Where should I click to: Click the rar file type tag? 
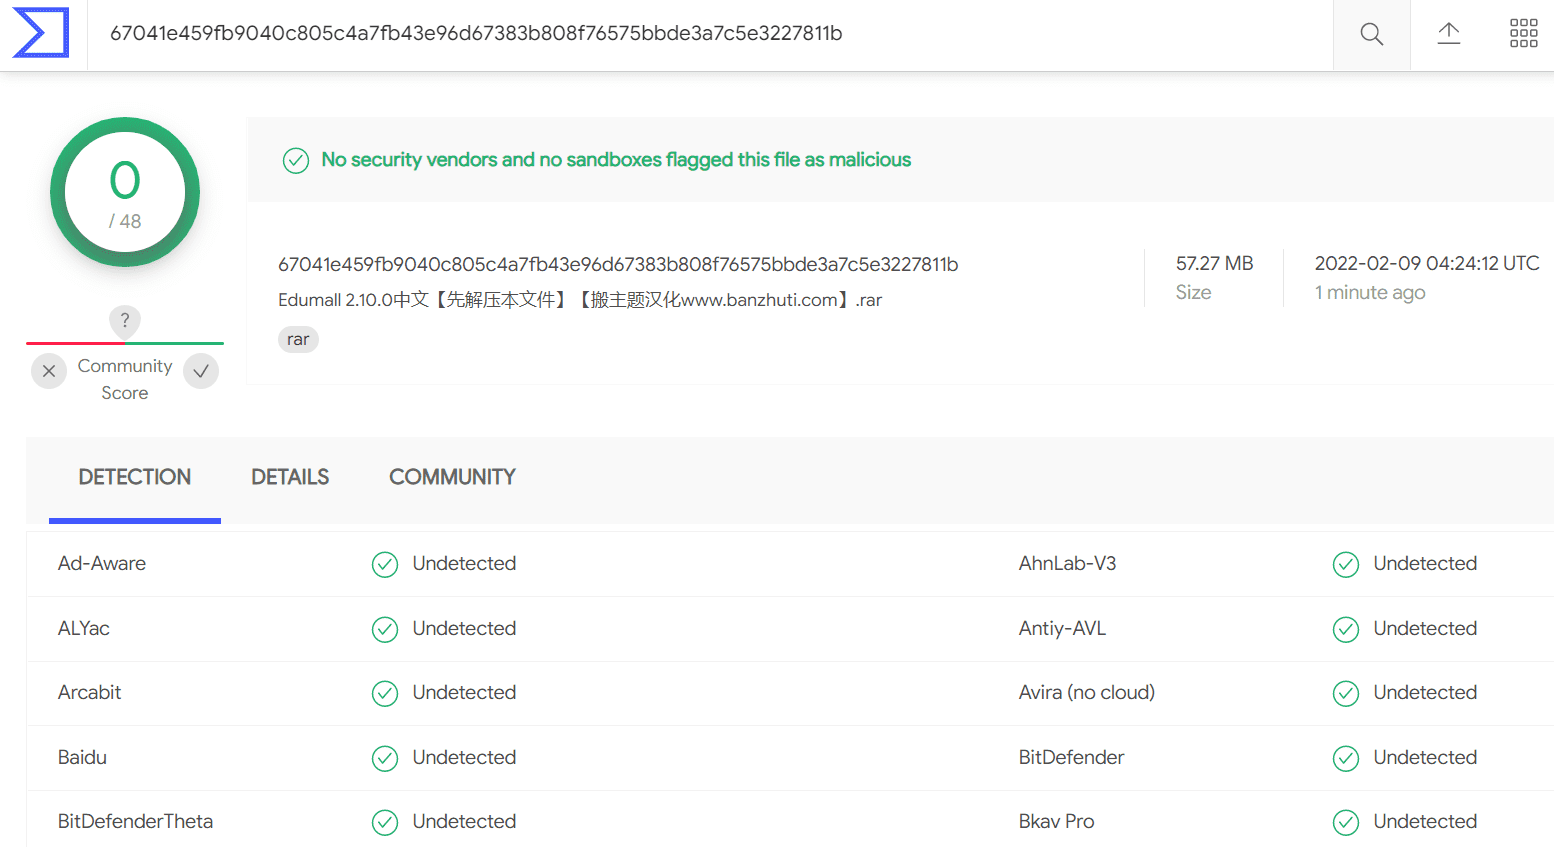(298, 340)
